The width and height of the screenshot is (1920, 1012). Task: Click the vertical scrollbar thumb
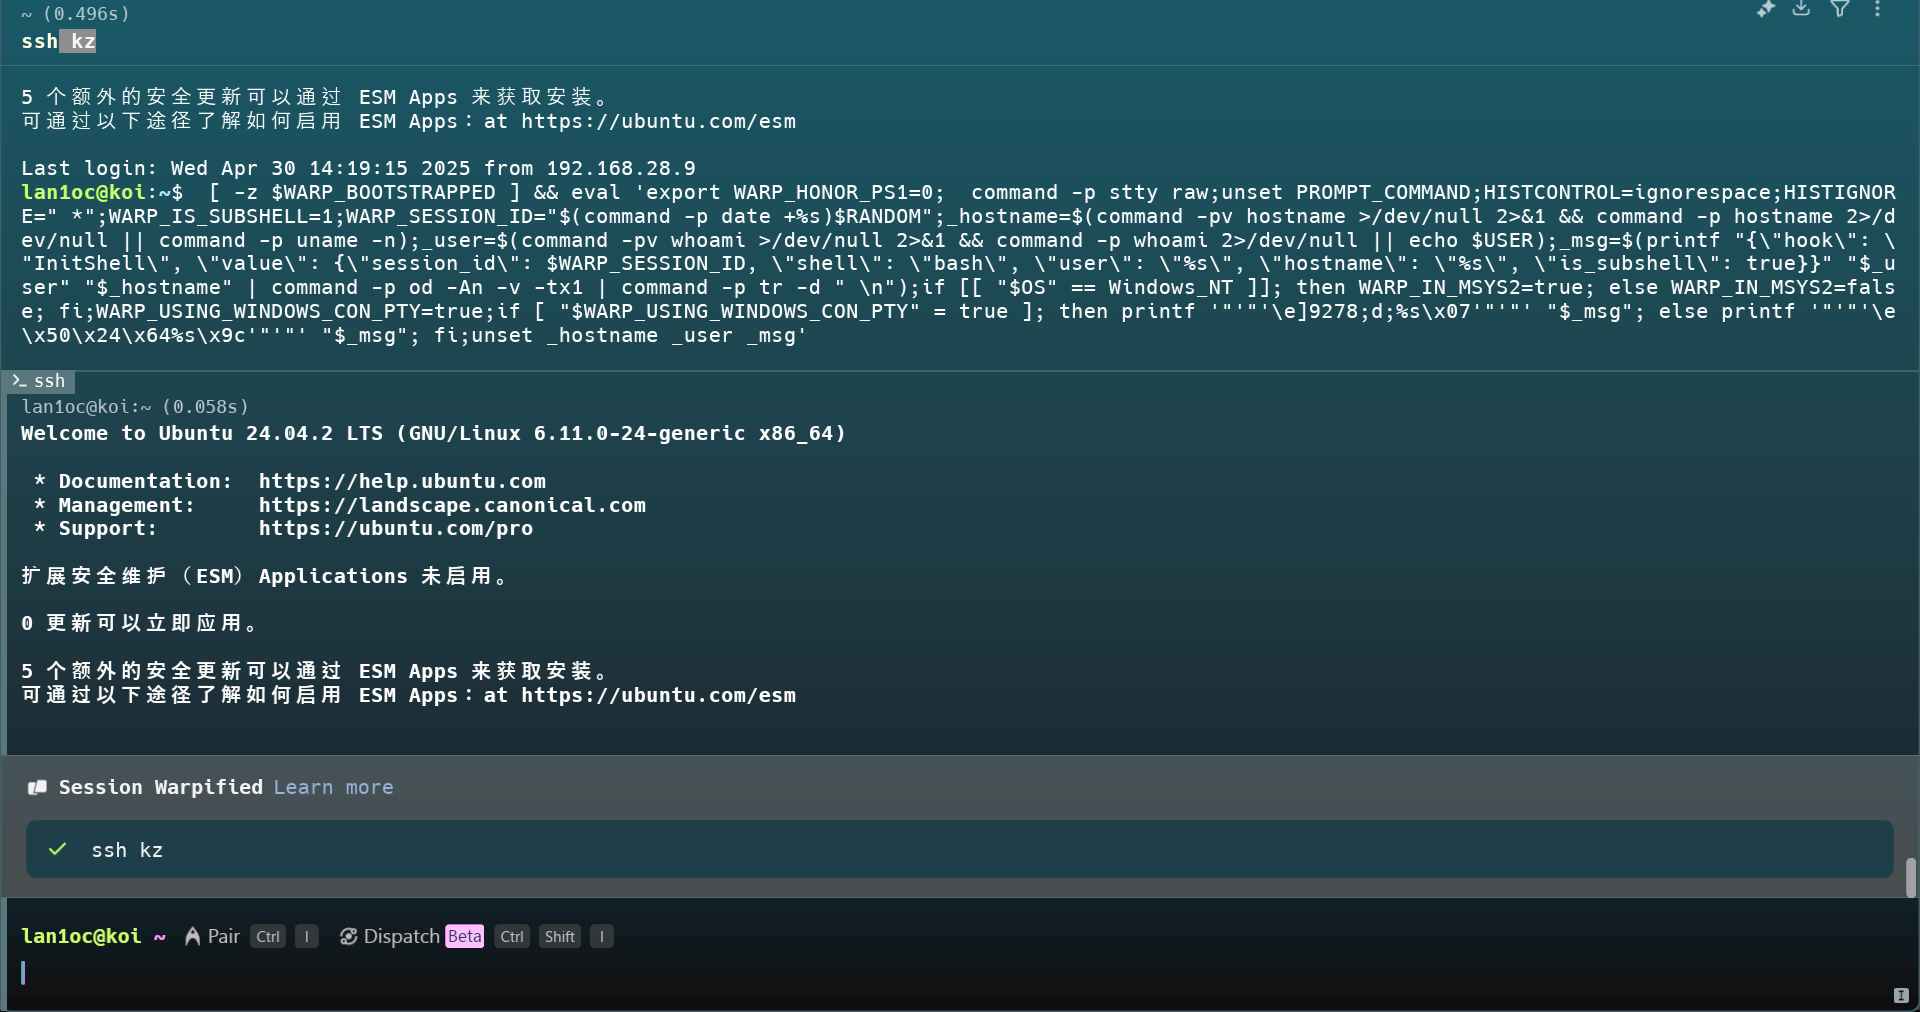pyautogui.click(x=1910, y=877)
